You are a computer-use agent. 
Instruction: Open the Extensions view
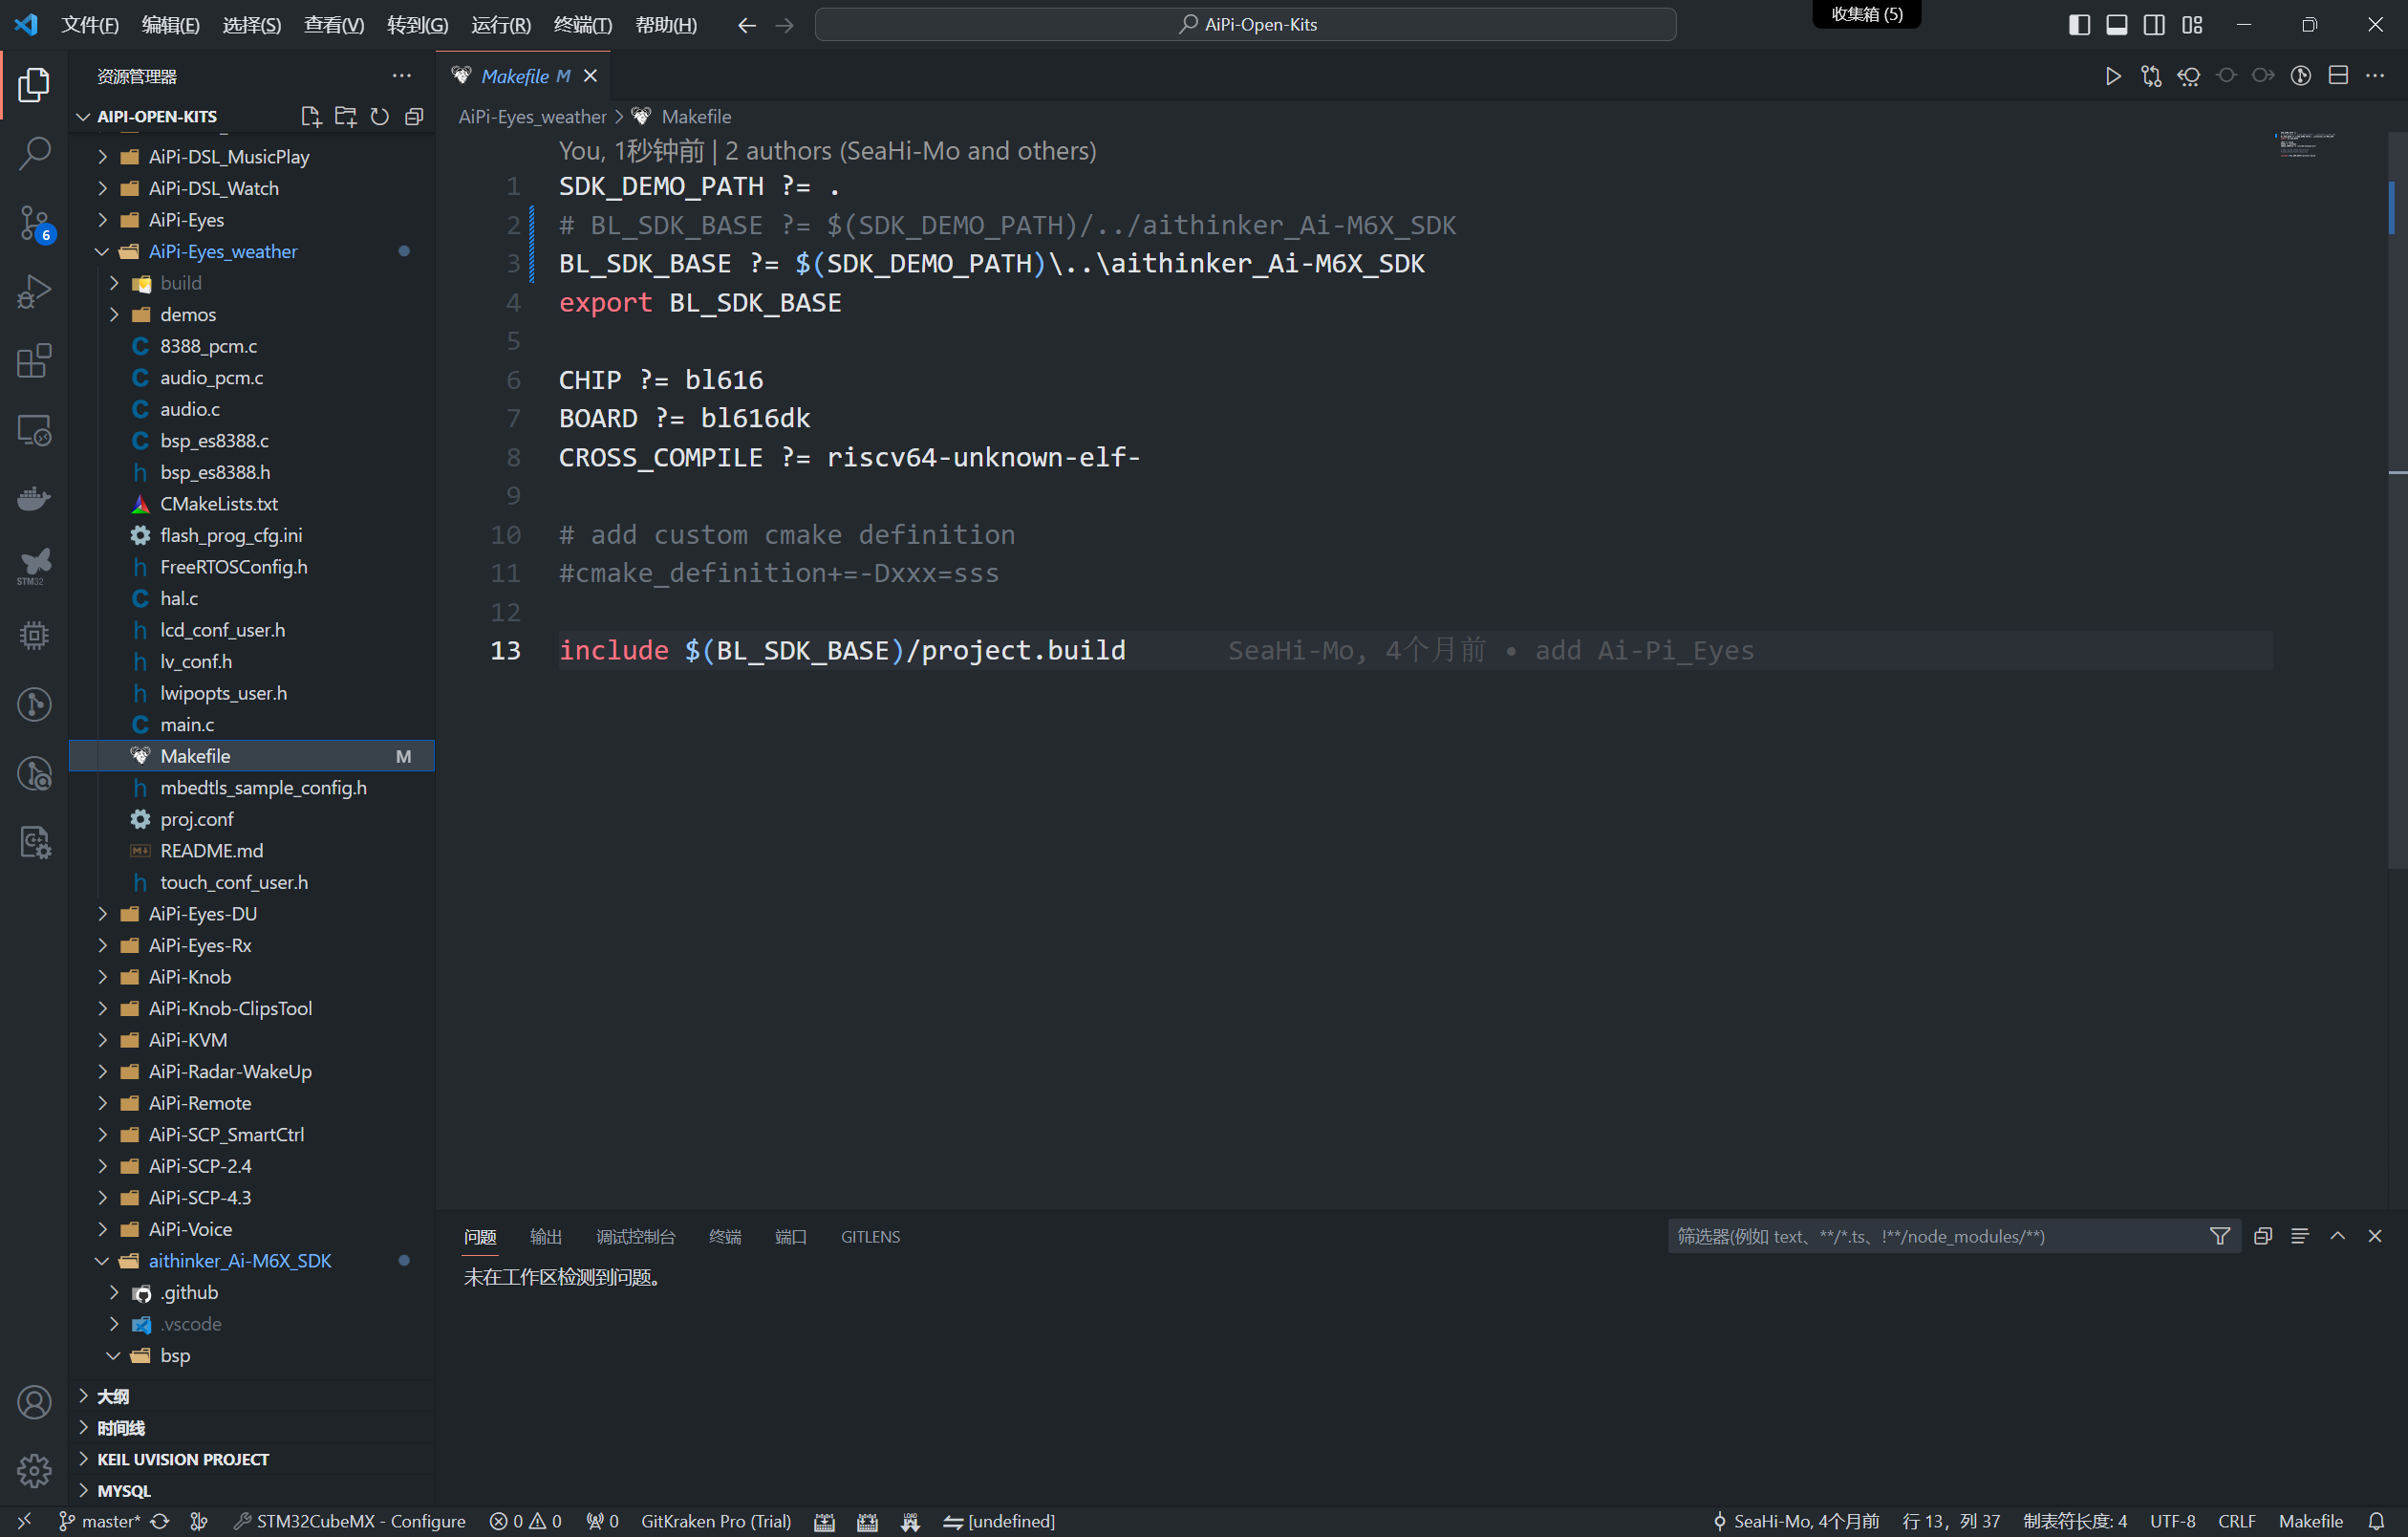pyautogui.click(x=34, y=361)
